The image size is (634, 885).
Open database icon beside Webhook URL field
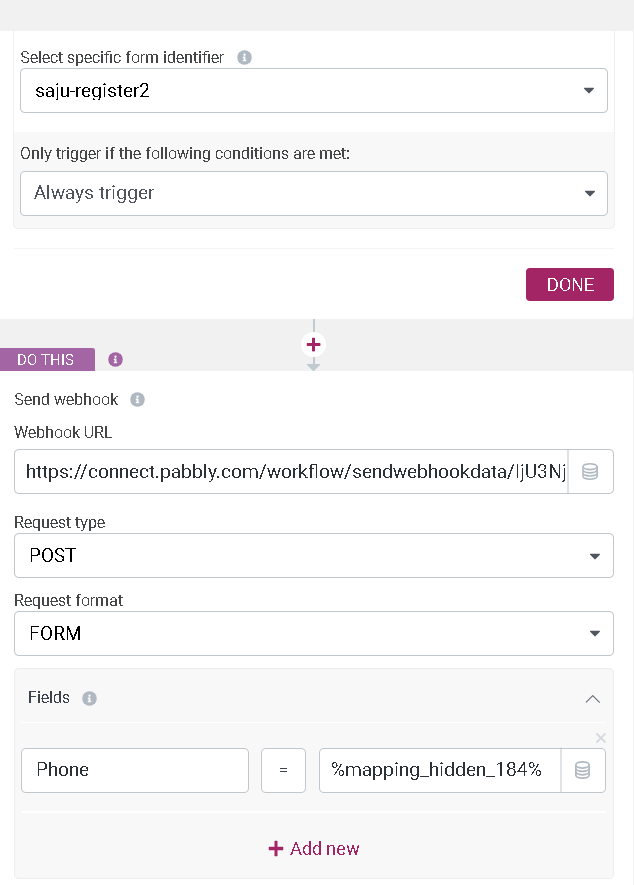click(590, 472)
